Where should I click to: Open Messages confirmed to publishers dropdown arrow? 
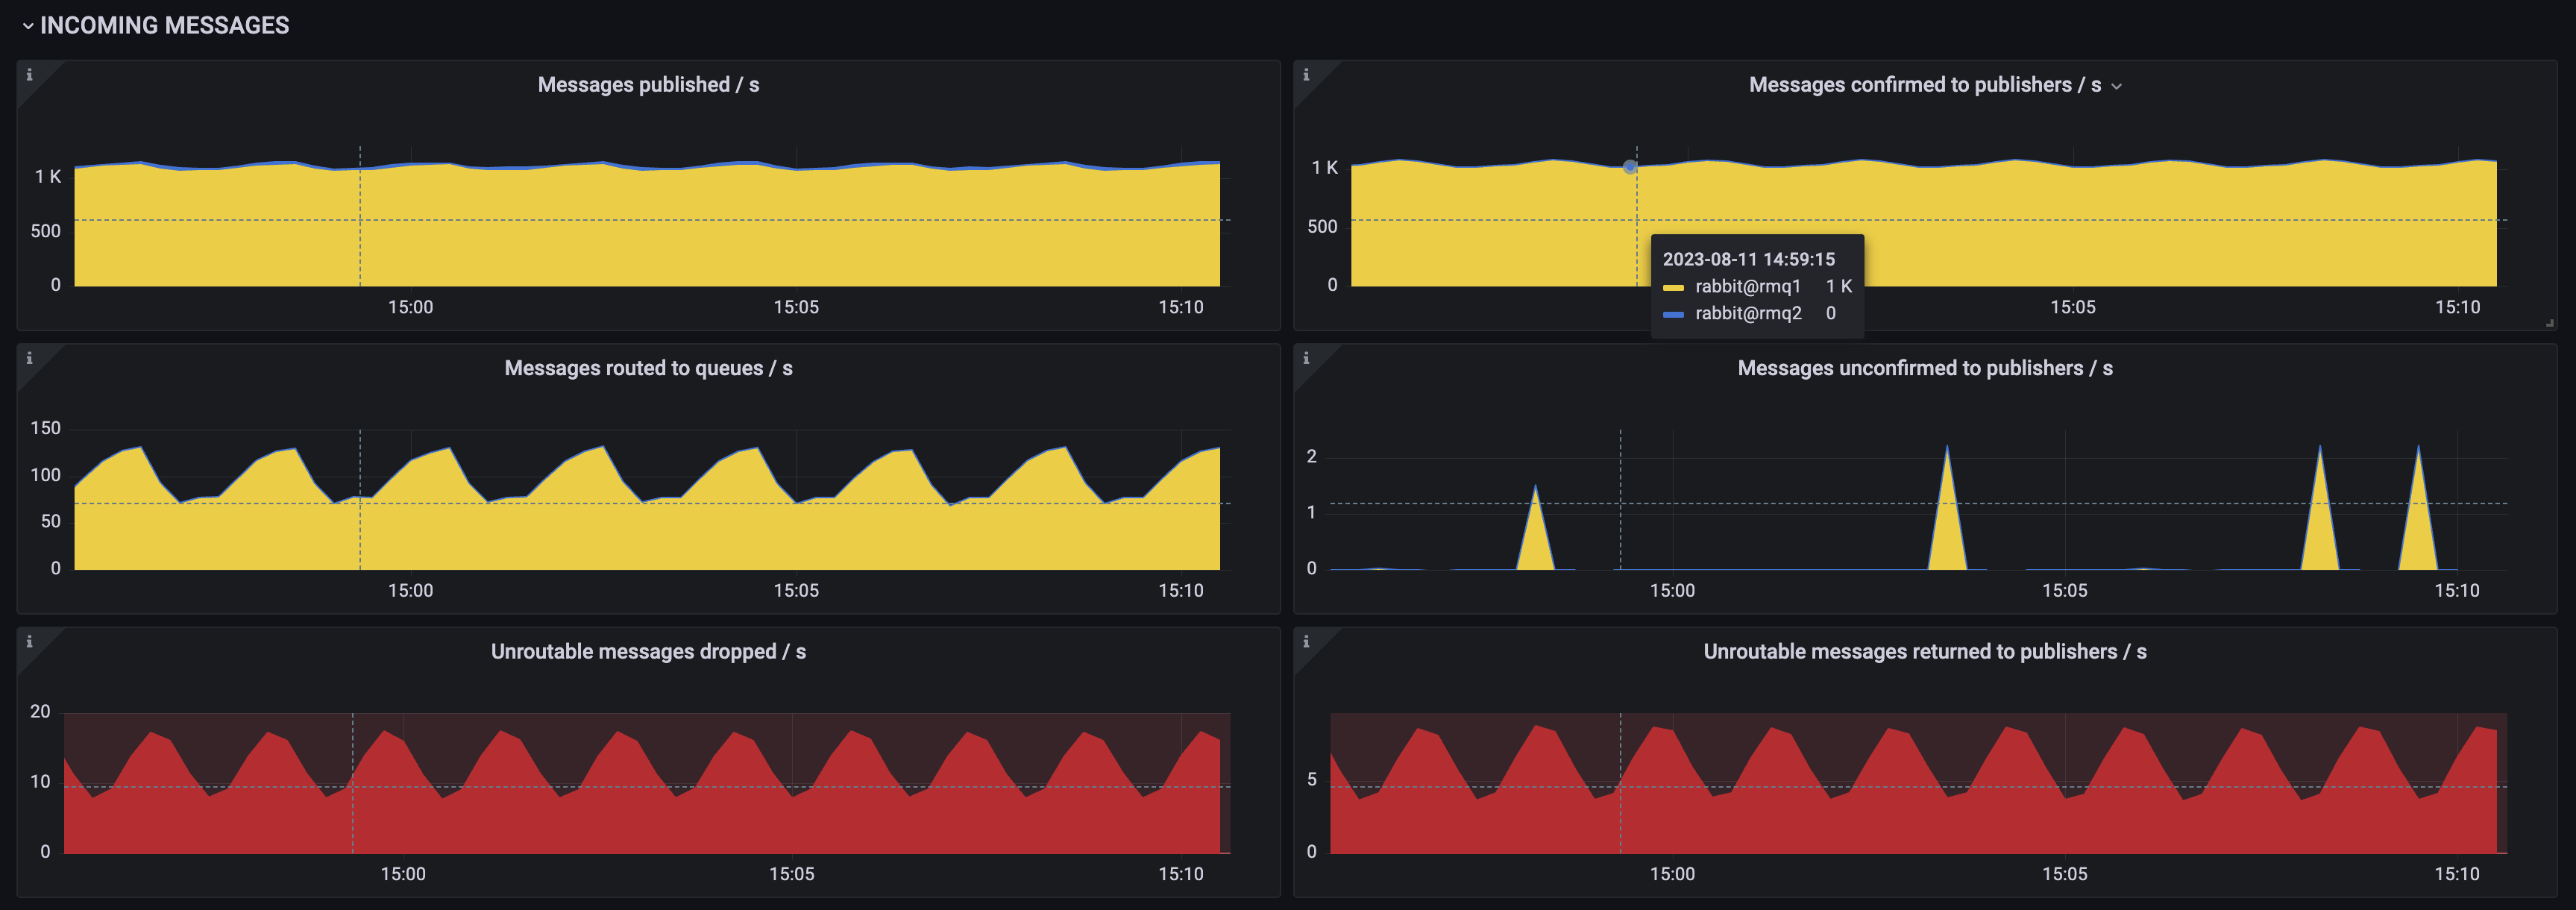click(x=2116, y=87)
